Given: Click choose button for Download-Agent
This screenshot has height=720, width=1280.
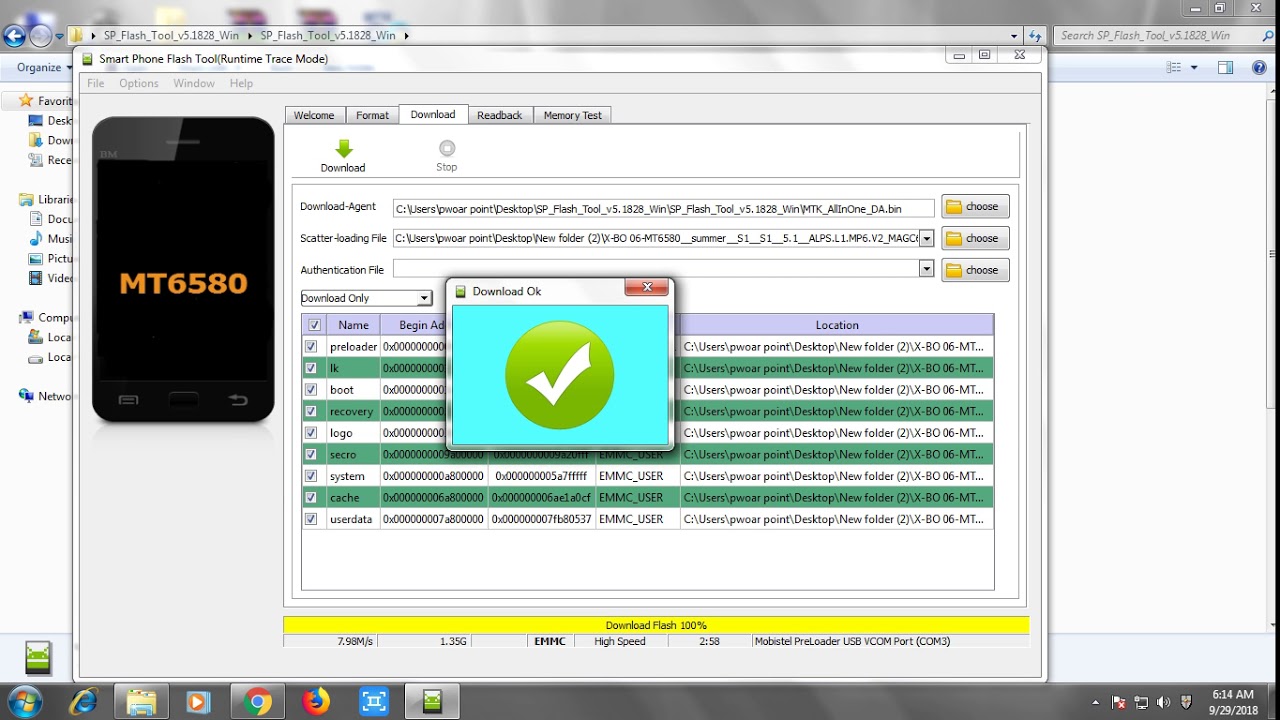Looking at the screenshot, I should 975,207.
